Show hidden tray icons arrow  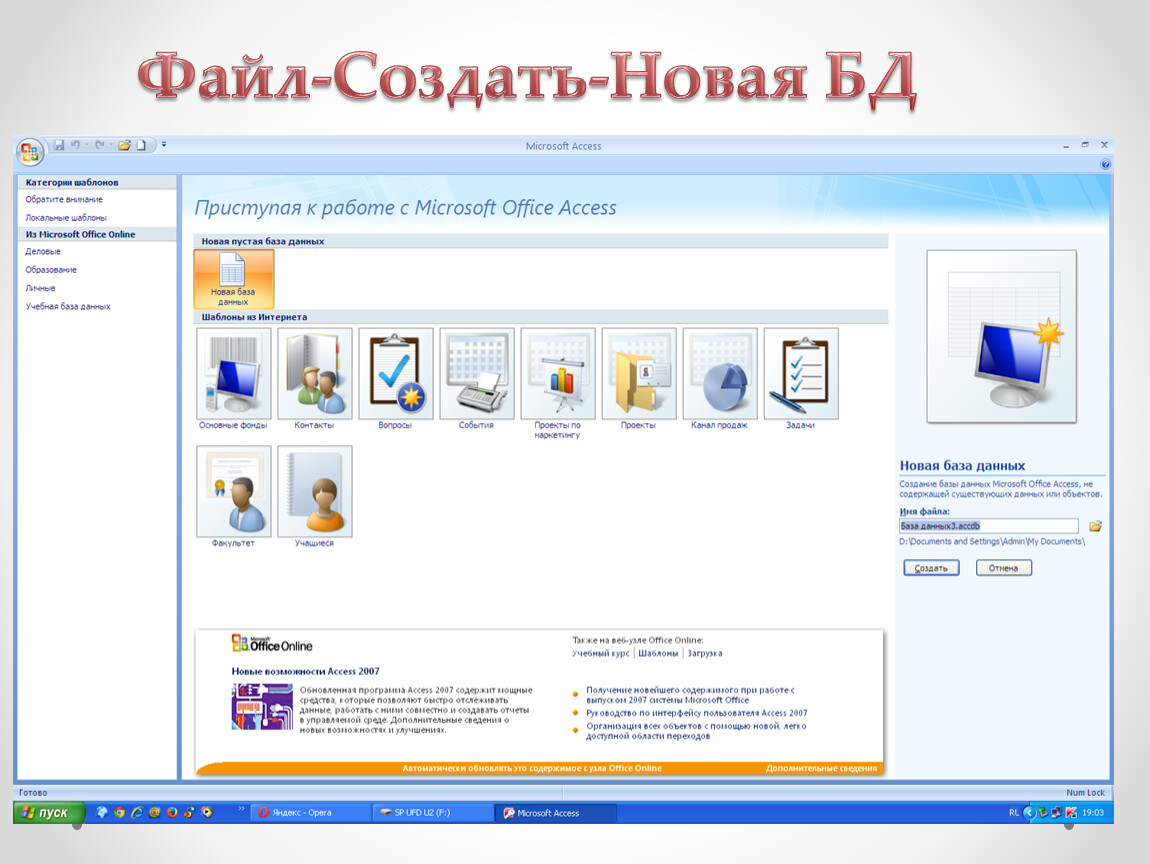tap(1028, 813)
